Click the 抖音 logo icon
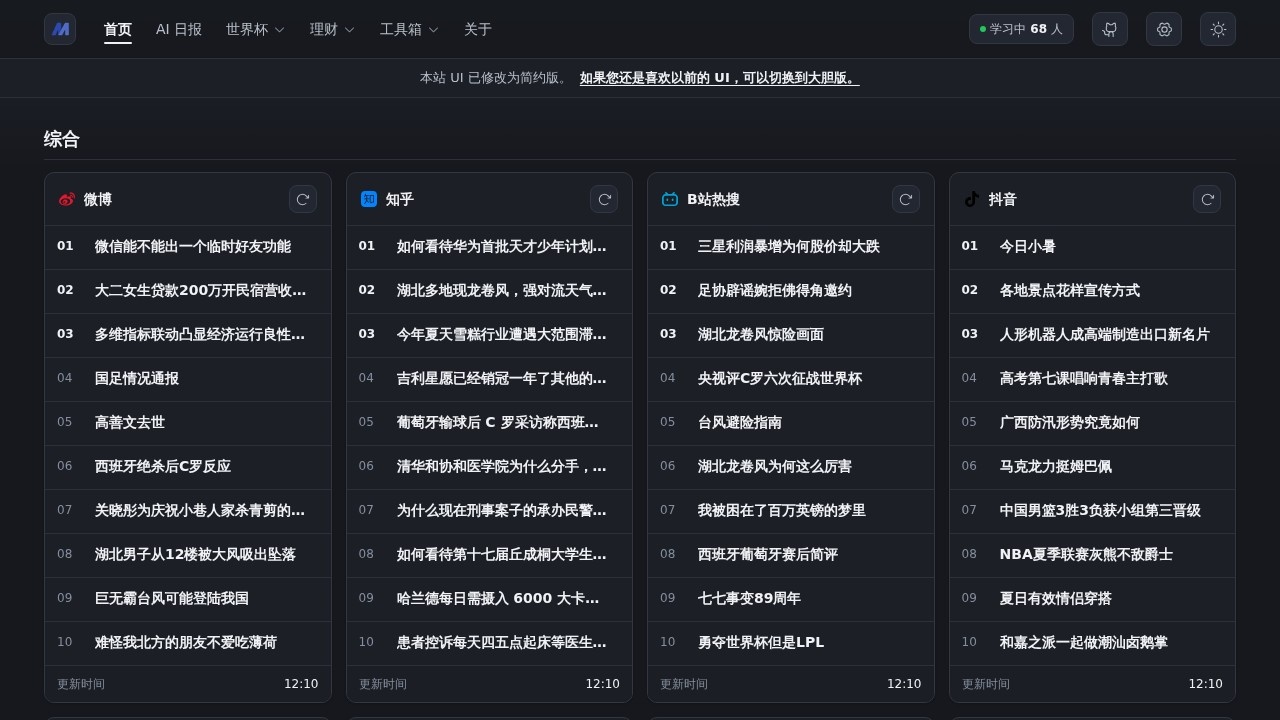 [x=972, y=199]
